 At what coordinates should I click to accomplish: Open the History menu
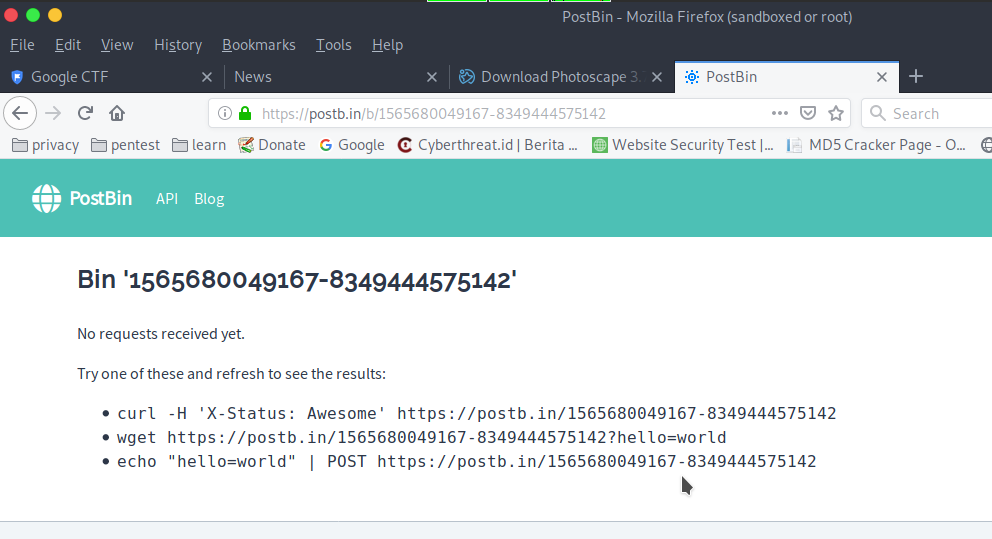178,45
